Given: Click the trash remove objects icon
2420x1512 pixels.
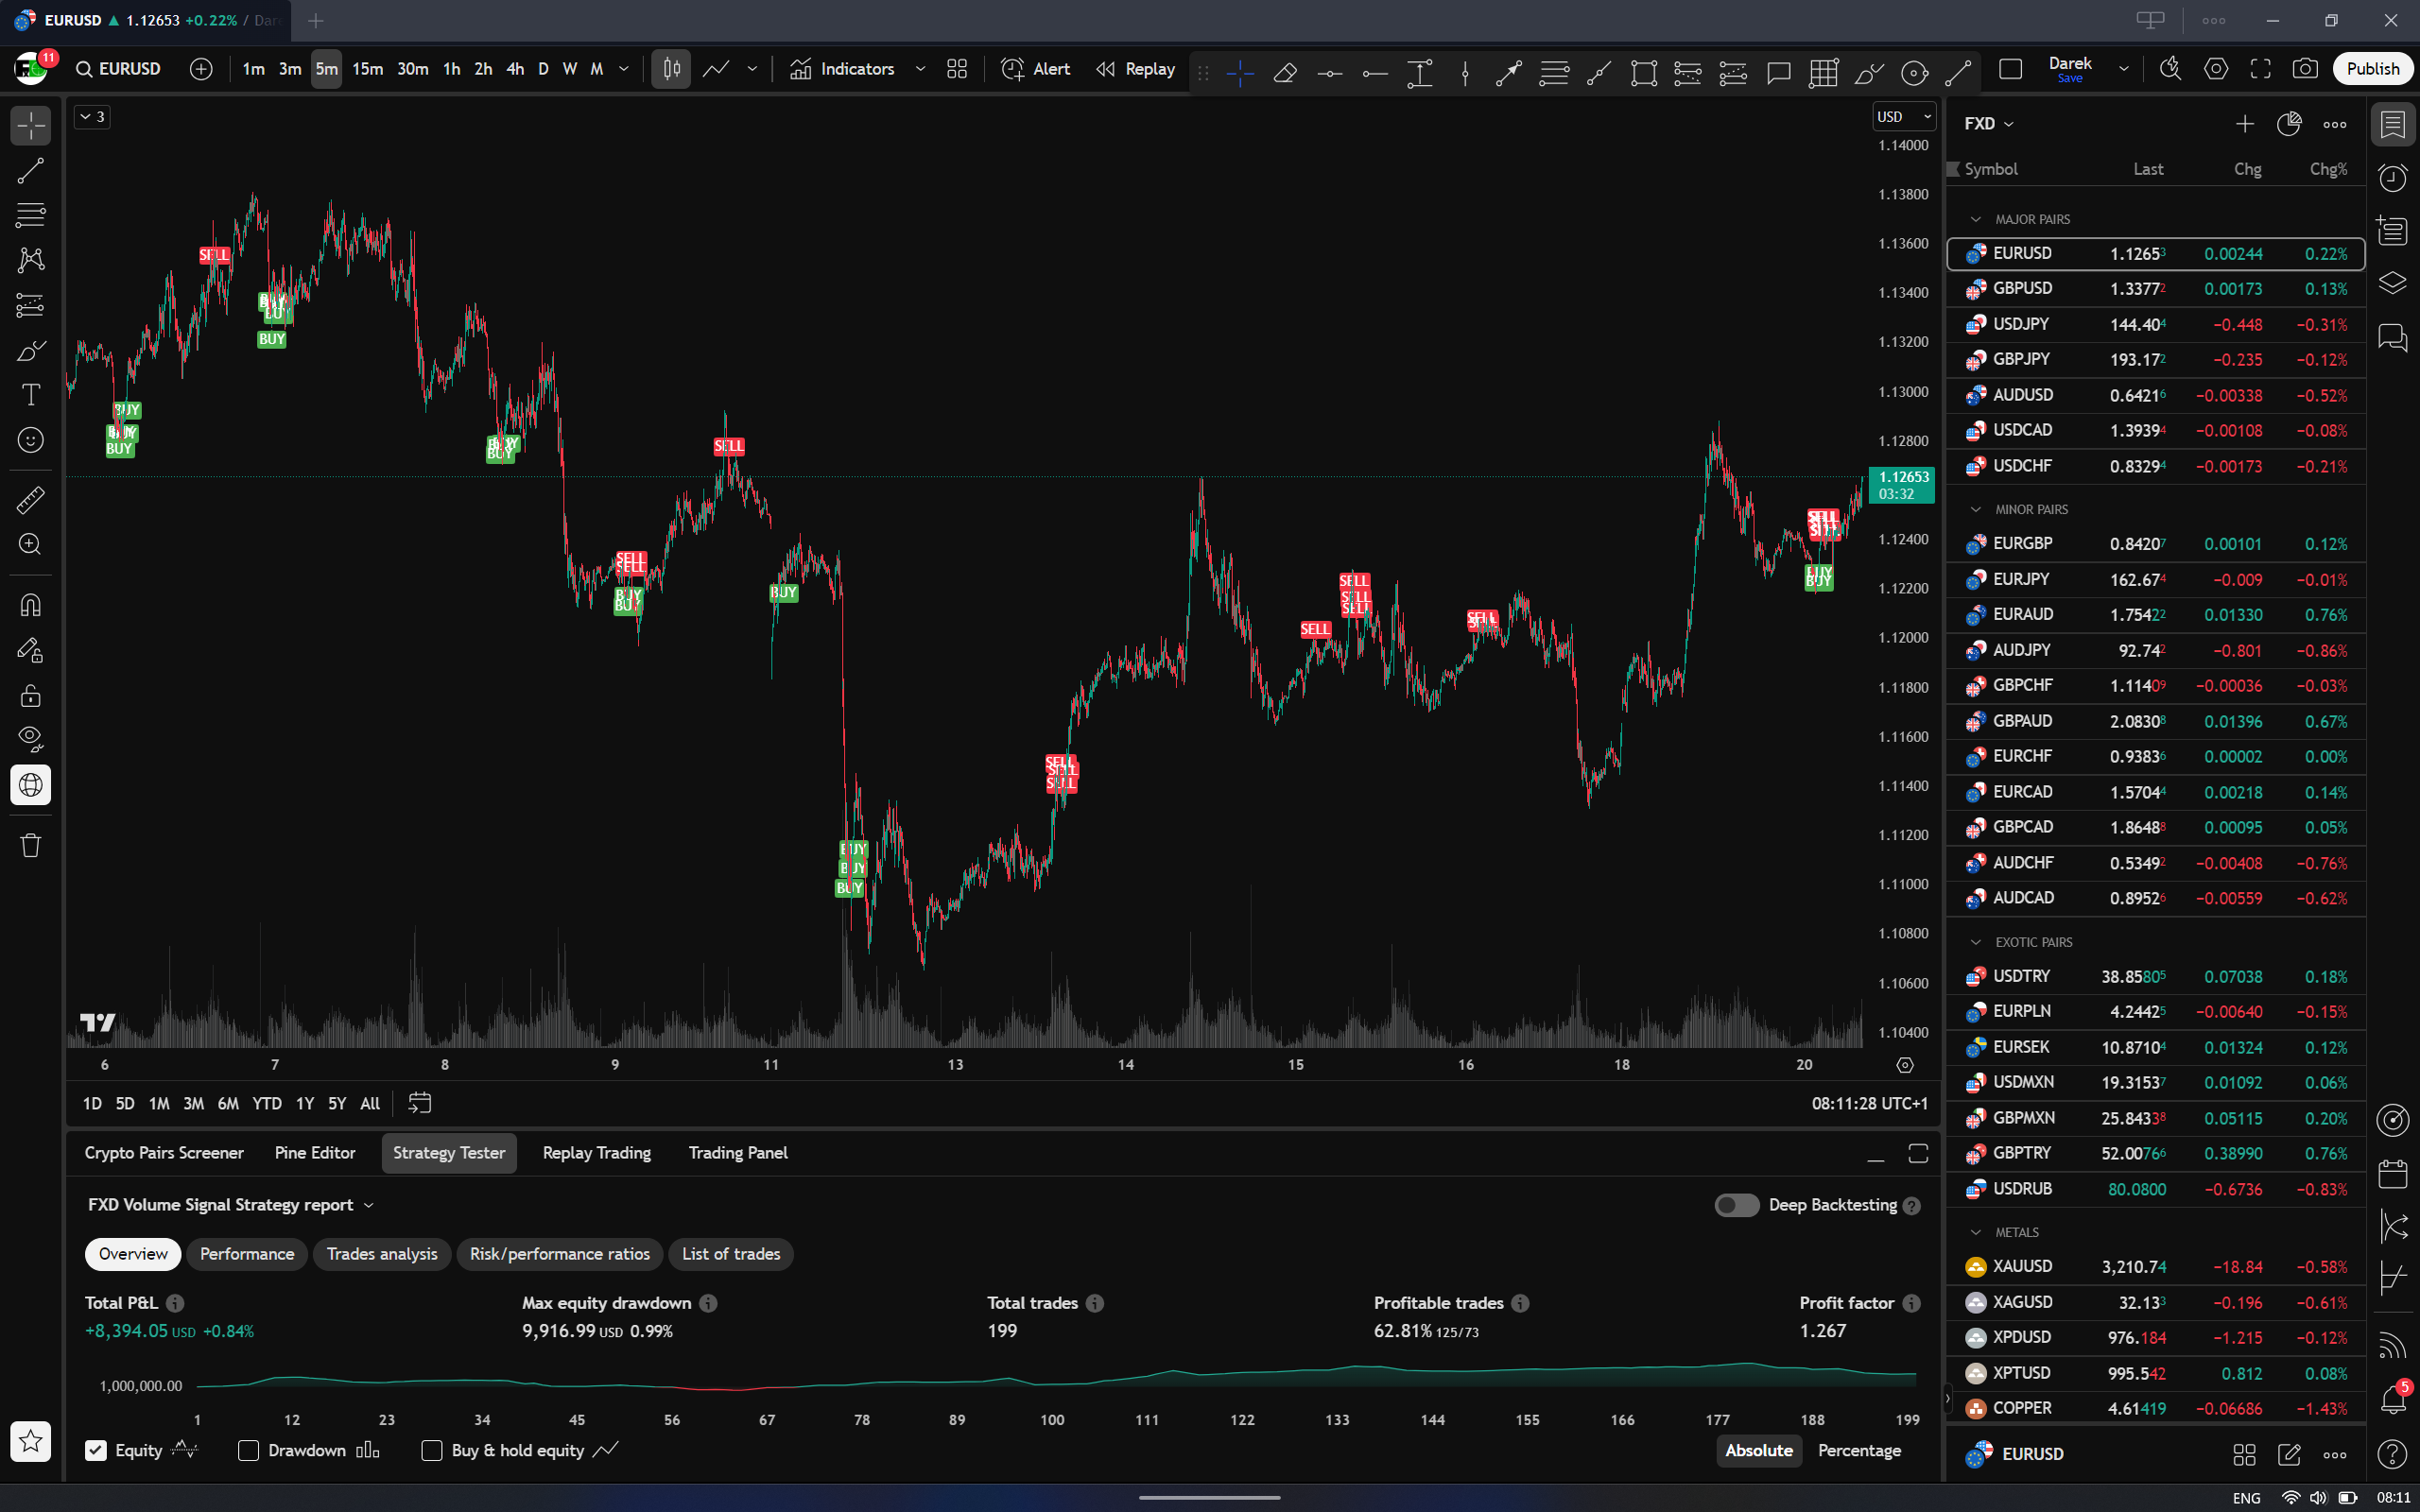Looking at the screenshot, I should tap(31, 845).
